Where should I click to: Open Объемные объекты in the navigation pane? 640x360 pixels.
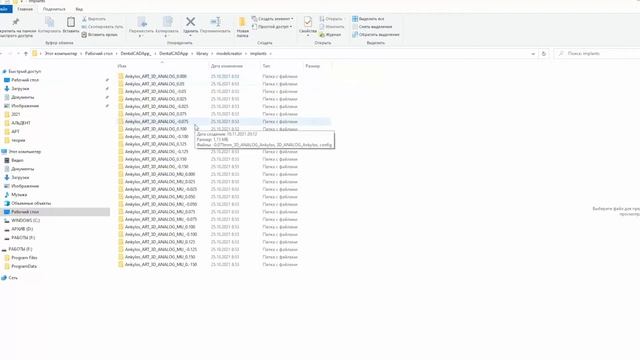31,203
